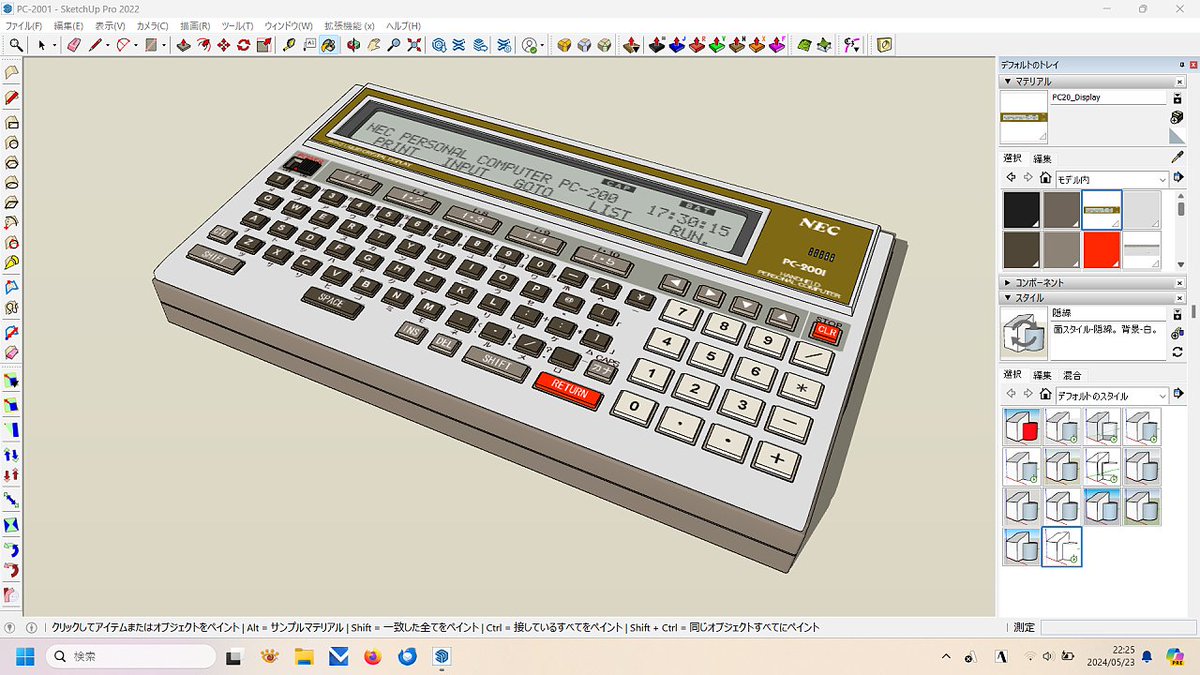Select the red material swatch
This screenshot has height=675, width=1200.
coord(1101,250)
